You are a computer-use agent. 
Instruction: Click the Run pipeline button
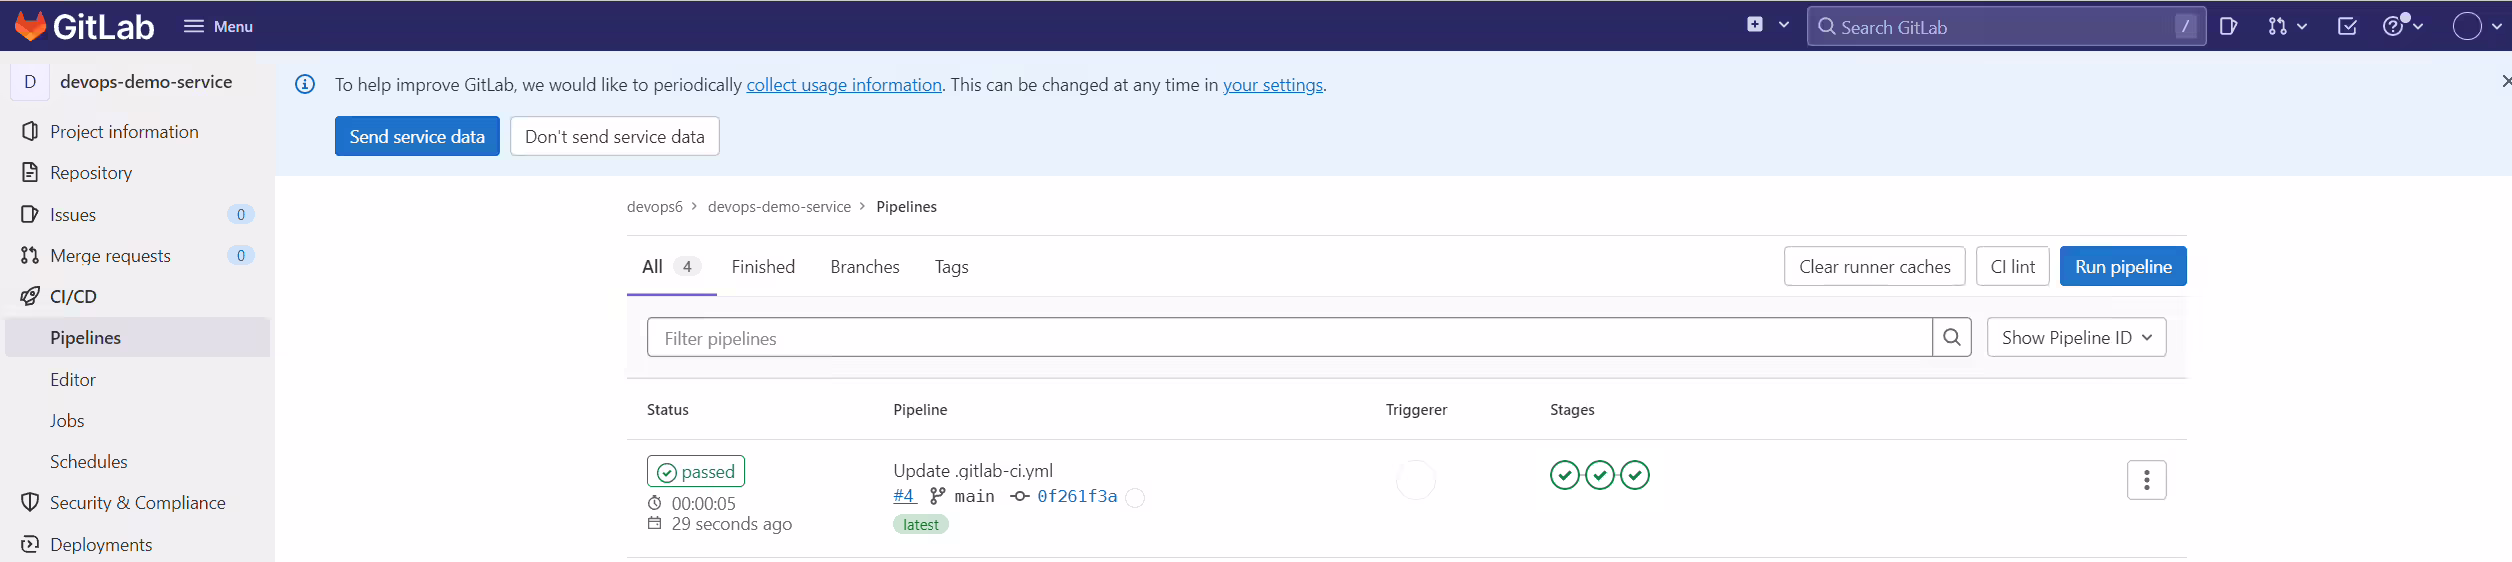[2123, 267]
